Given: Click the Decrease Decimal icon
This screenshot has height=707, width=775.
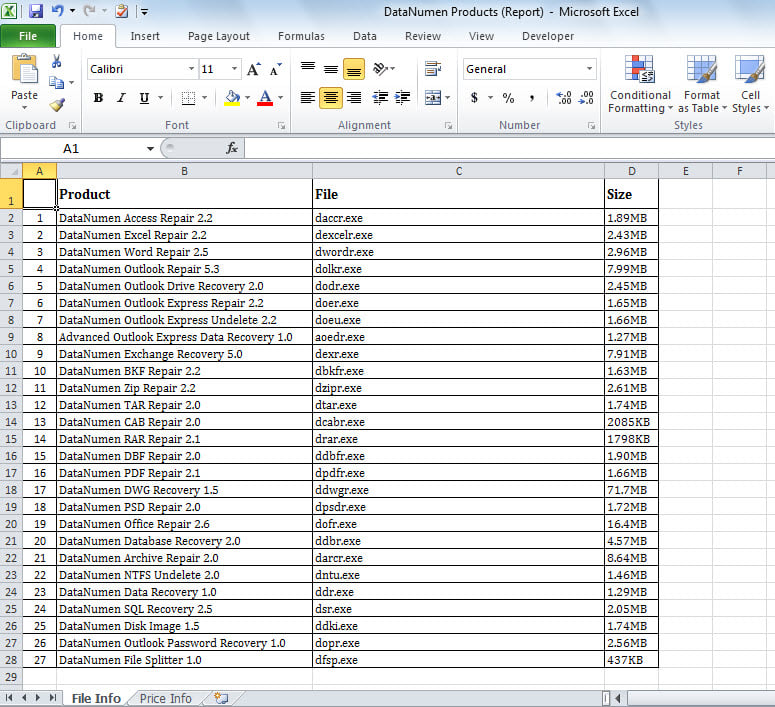Looking at the screenshot, I should point(586,97).
